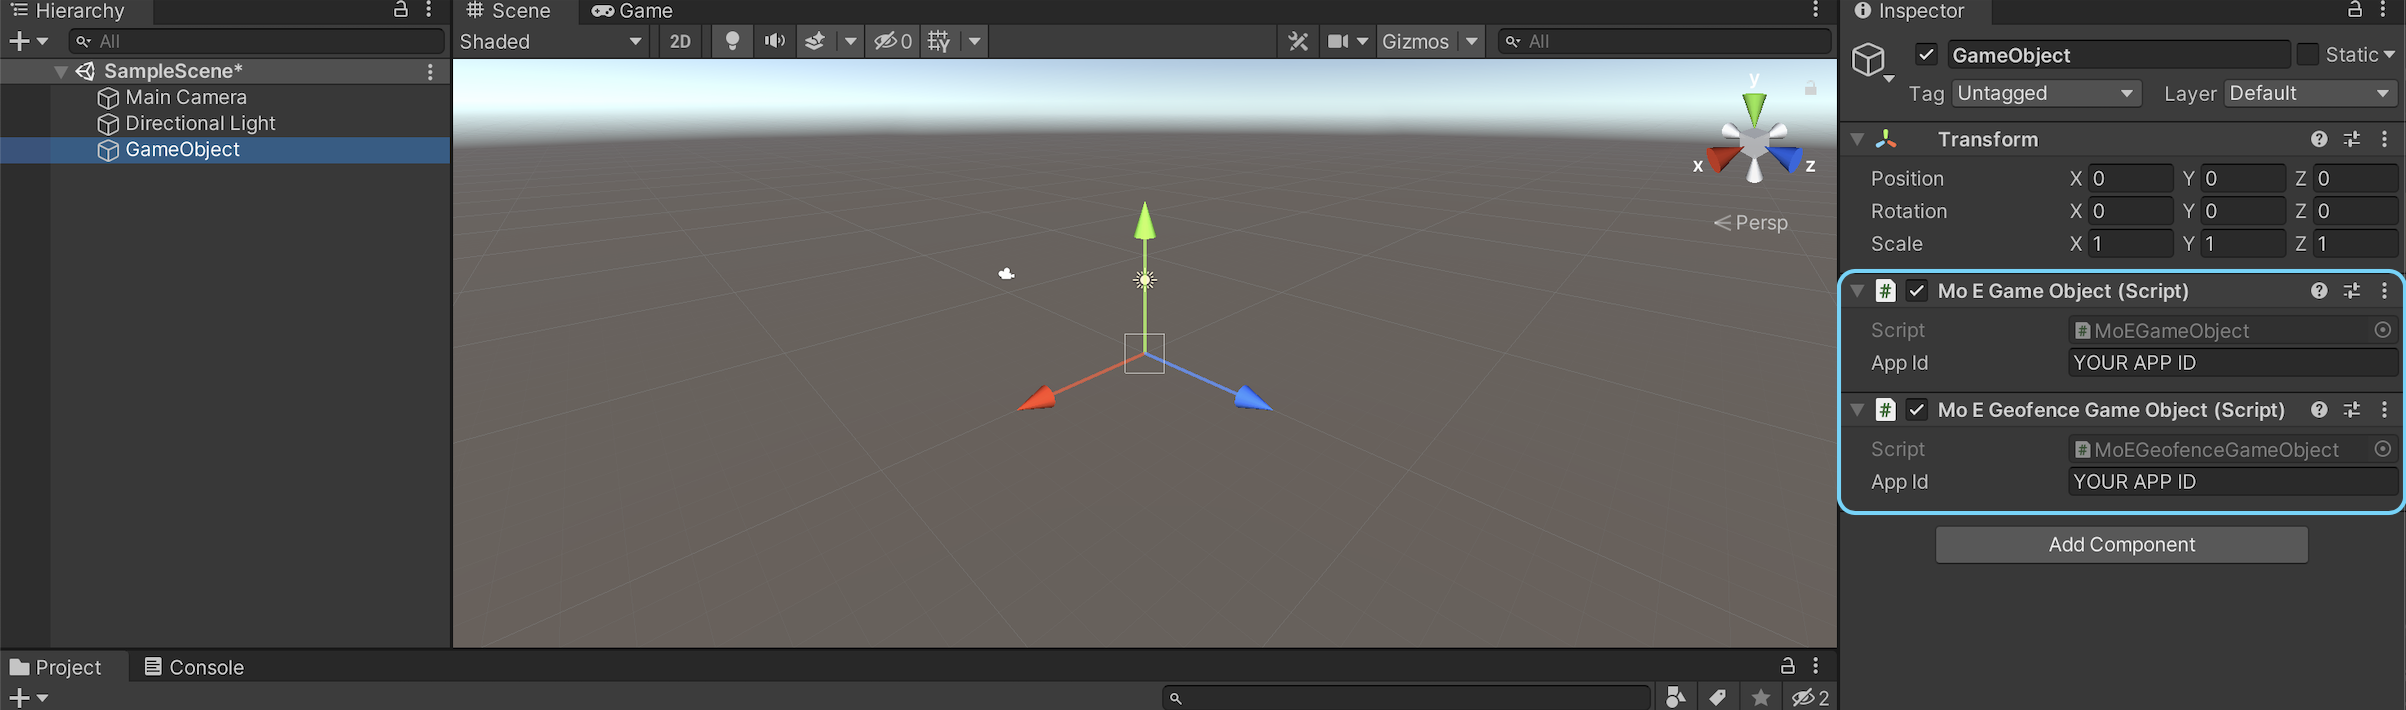This screenshot has height=710, width=2406.
Task: Open Transform component presets icon
Action: click(x=2352, y=139)
